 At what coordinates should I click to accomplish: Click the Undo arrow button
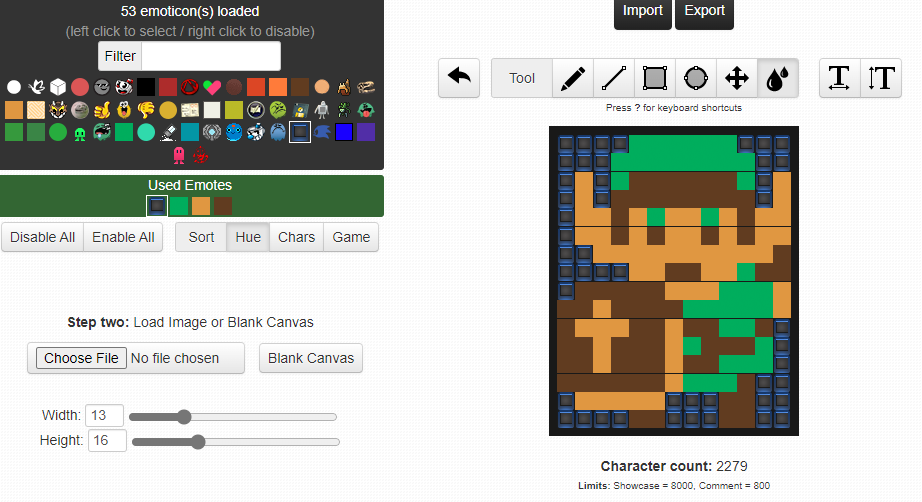point(459,78)
